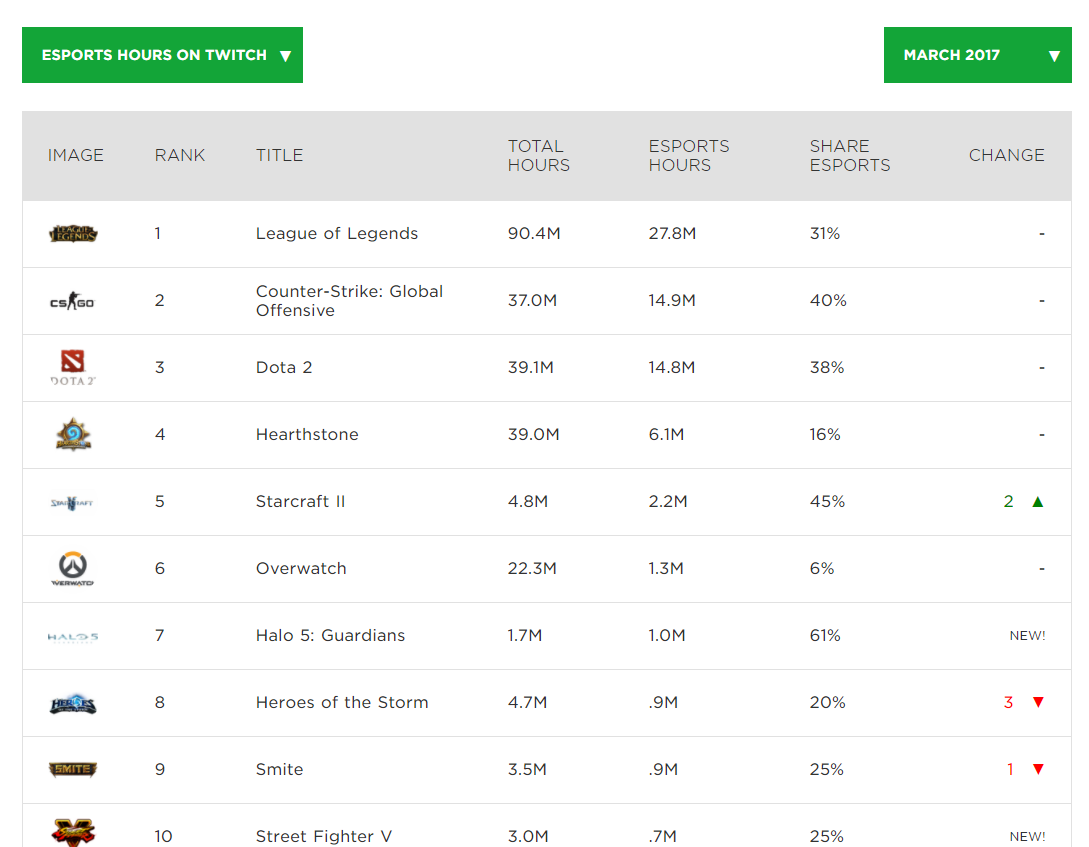Click the Smite logo icon
Image resolution: width=1089 pixels, height=847 pixels.
point(73,770)
